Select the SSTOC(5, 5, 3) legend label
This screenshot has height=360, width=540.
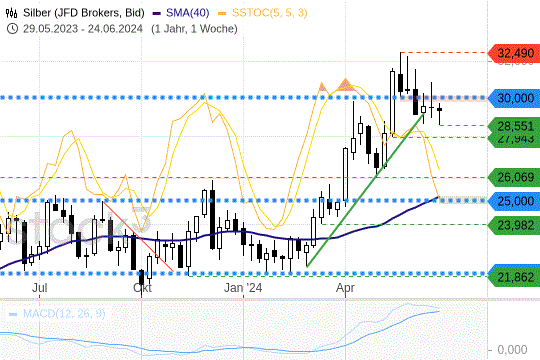point(270,13)
